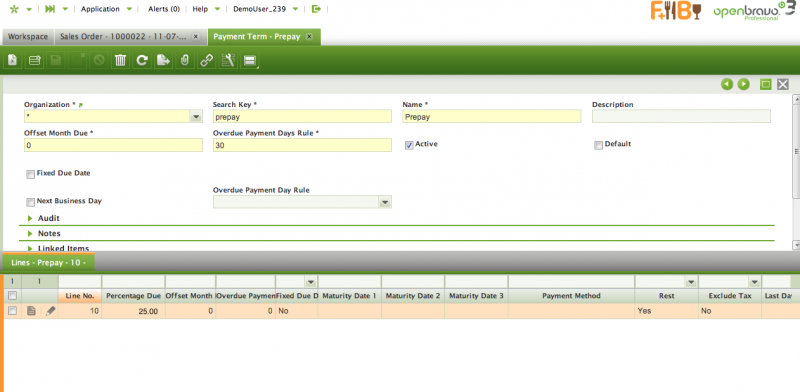Check the Fixed Due Date checkbox
800x392 pixels.
point(31,175)
